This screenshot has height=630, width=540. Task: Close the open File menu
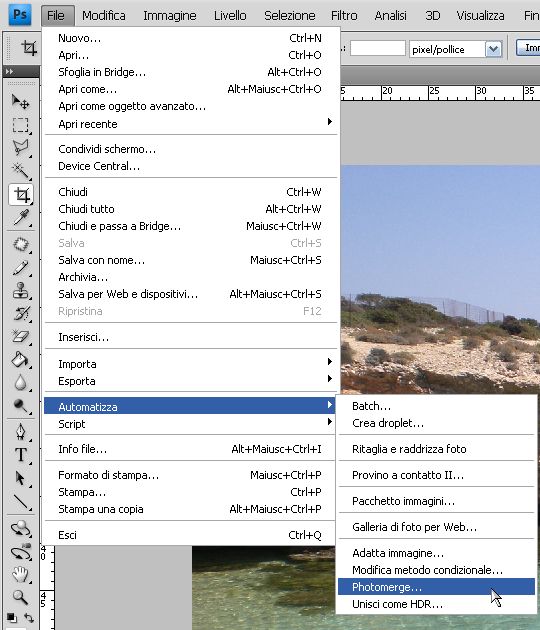coord(57,16)
